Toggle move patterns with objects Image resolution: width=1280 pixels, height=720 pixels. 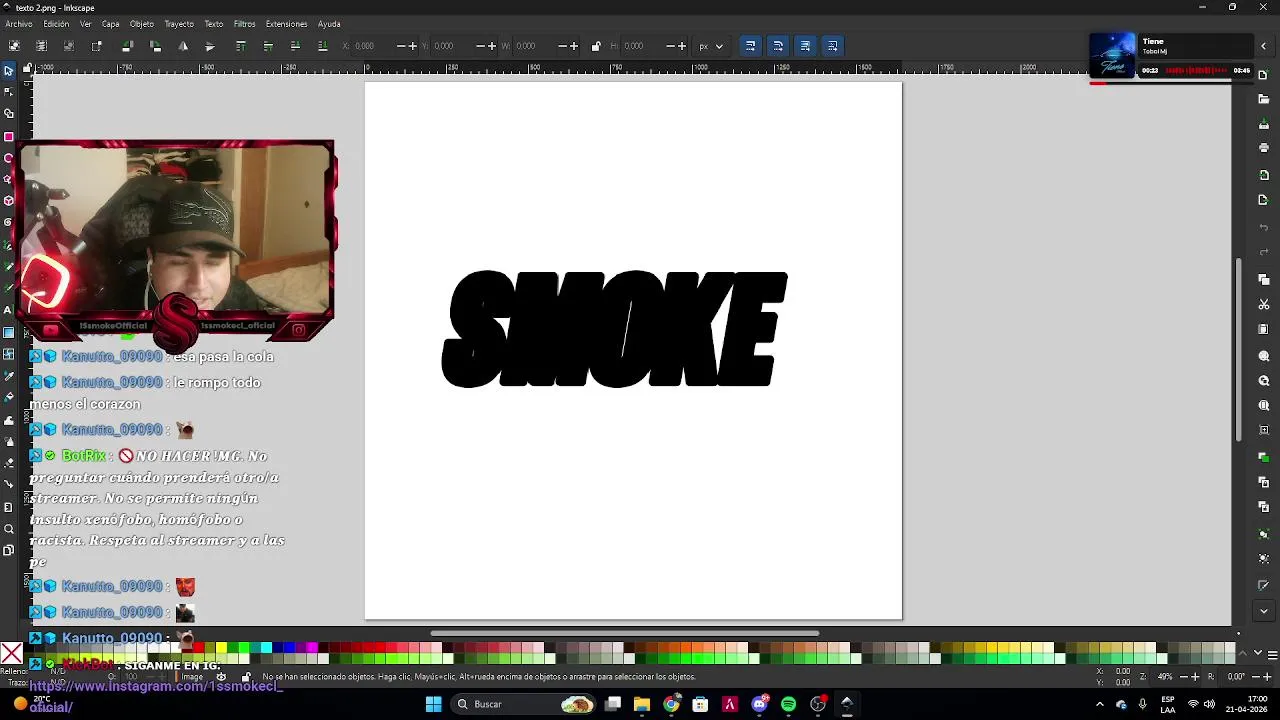(x=832, y=46)
